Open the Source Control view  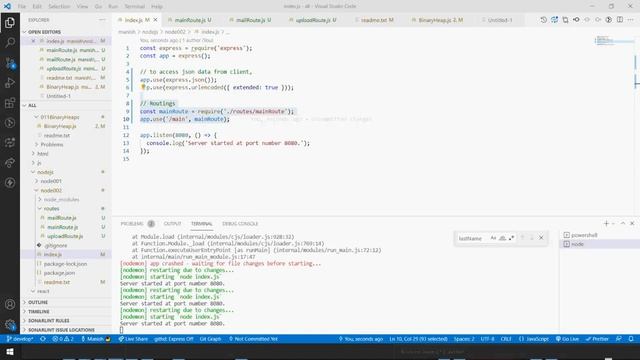coord(10,63)
